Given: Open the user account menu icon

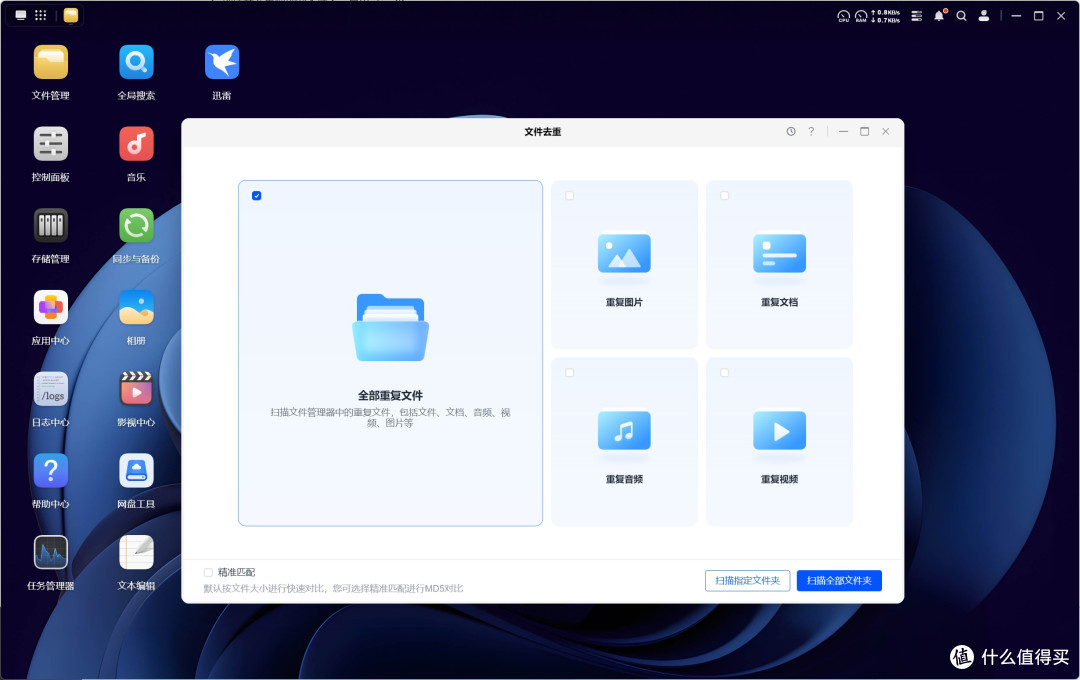Looking at the screenshot, I should click(984, 15).
